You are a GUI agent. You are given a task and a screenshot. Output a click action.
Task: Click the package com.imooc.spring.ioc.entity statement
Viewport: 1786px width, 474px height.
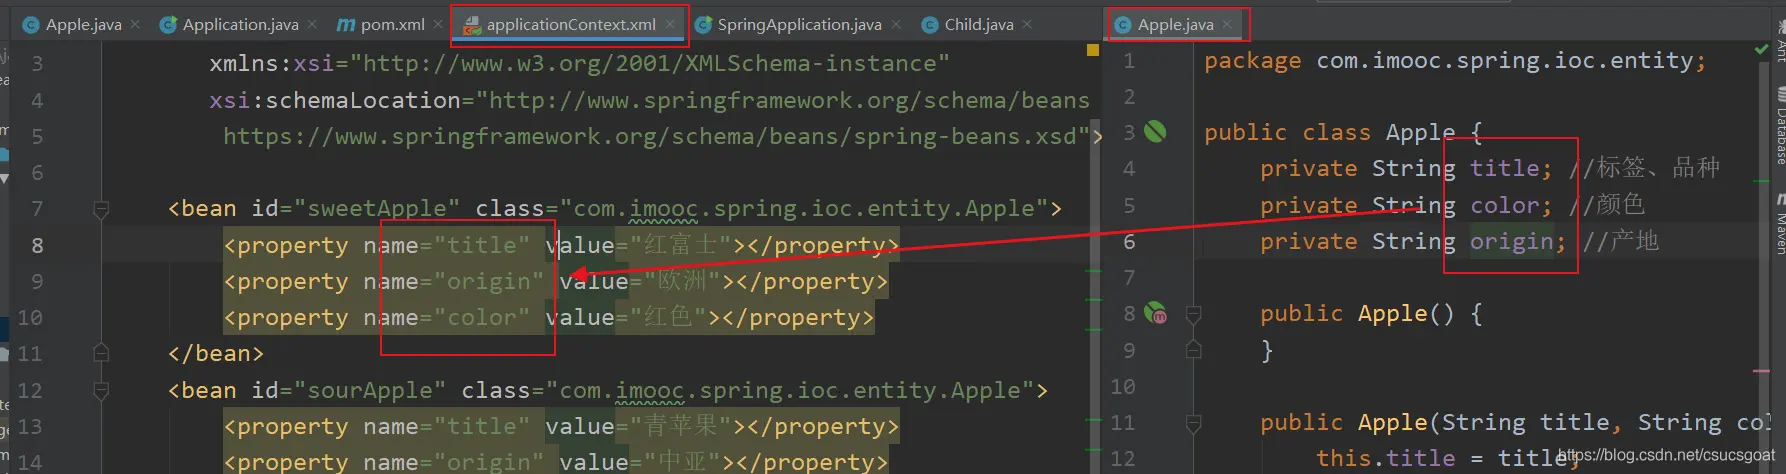click(x=1455, y=60)
